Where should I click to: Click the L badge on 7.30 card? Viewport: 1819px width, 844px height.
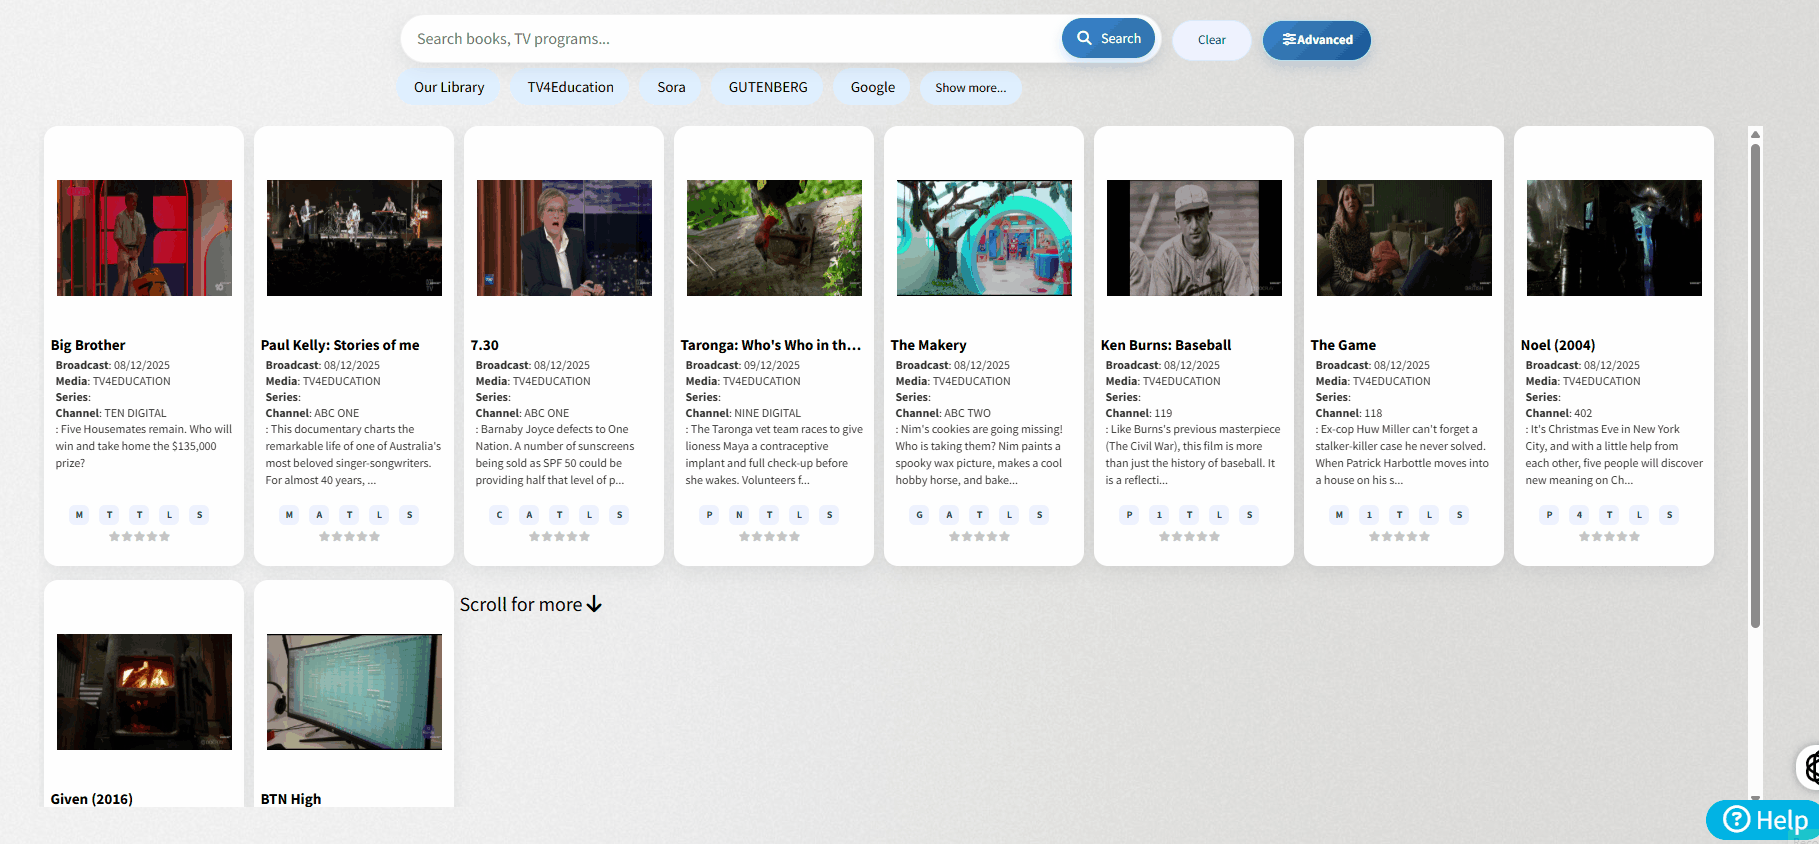[x=589, y=515]
